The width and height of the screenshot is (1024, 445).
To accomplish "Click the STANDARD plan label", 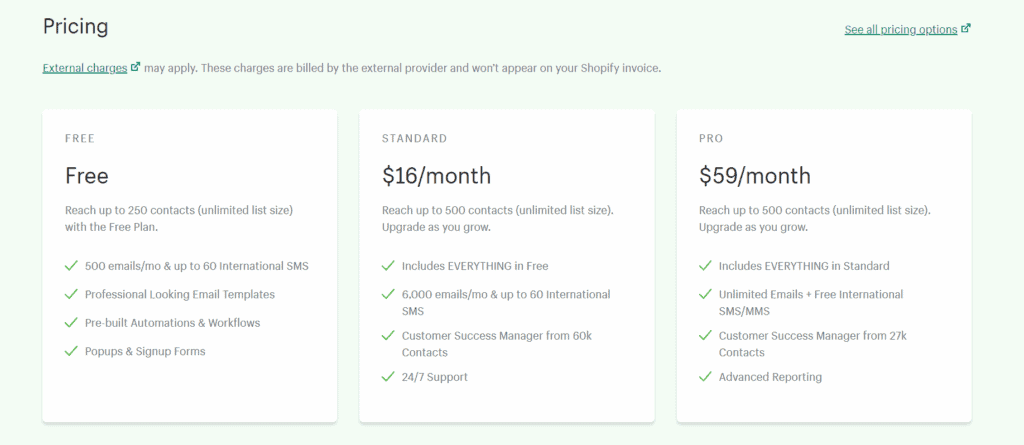I will (415, 139).
